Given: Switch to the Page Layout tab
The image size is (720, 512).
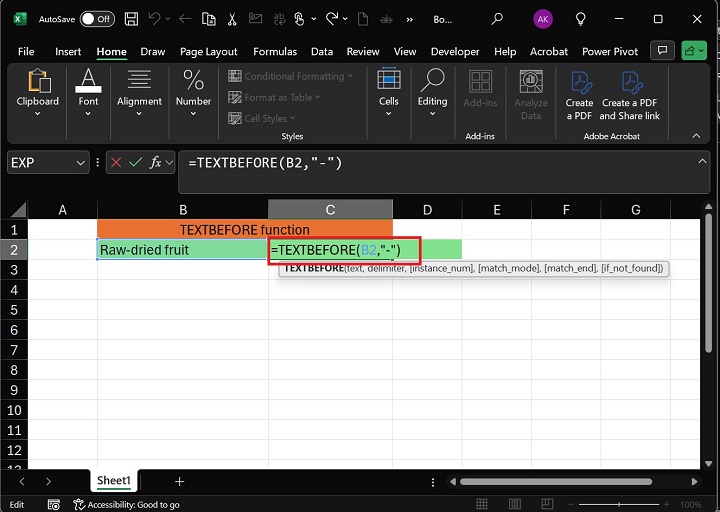Looking at the screenshot, I should pyautogui.click(x=208, y=52).
